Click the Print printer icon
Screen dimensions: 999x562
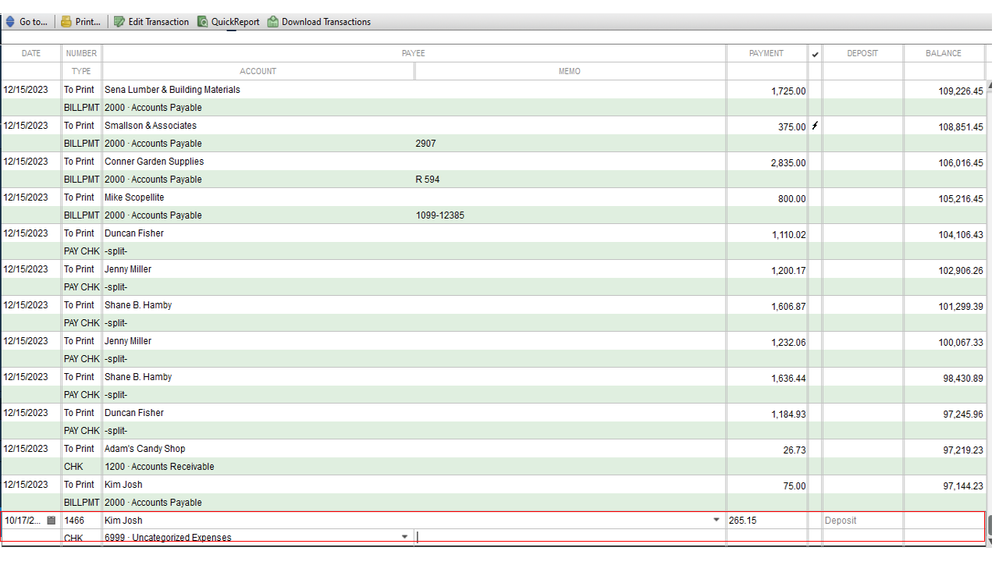(x=66, y=22)
